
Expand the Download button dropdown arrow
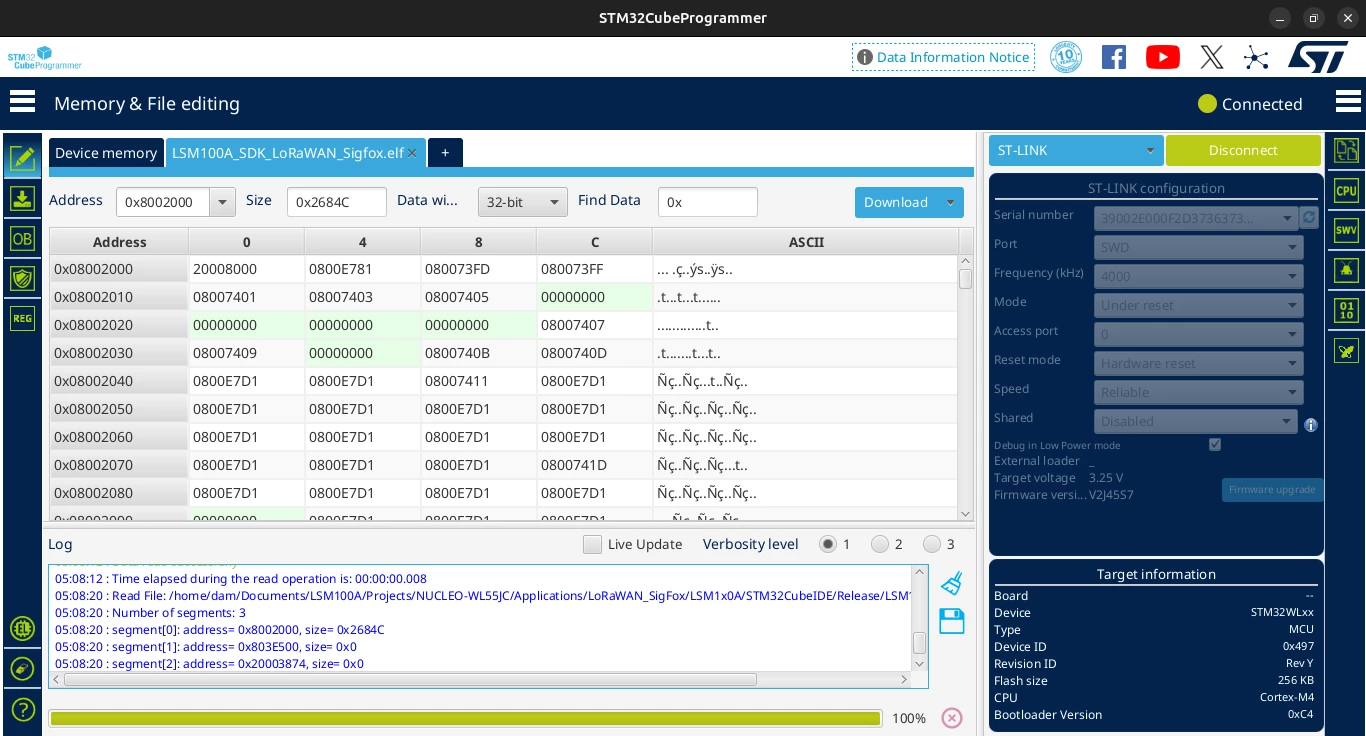[x=951, y=202]
